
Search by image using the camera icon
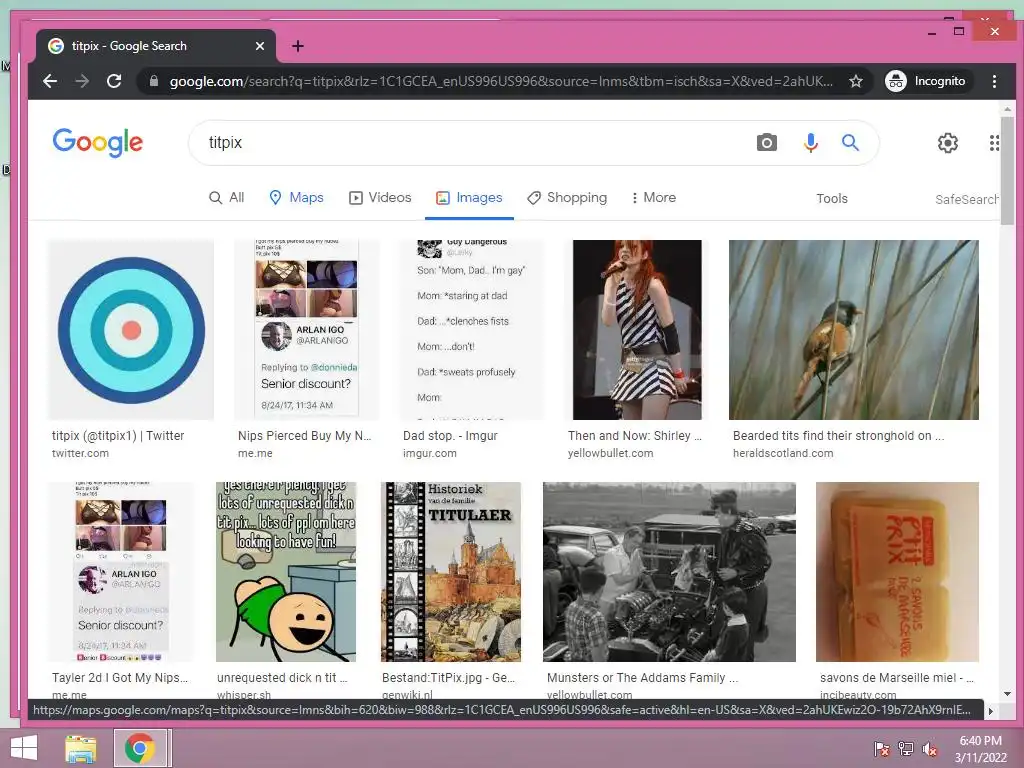pos(767,142)
